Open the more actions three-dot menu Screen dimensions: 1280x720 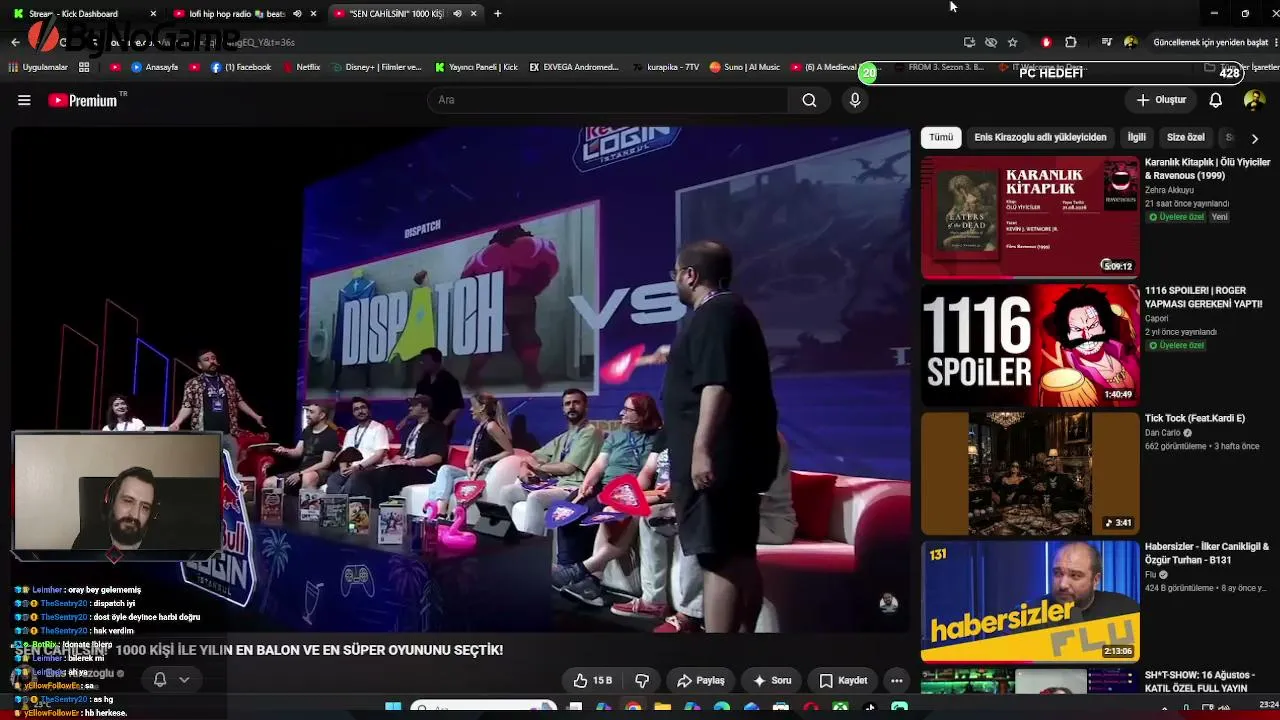click(x=897, y=681)
